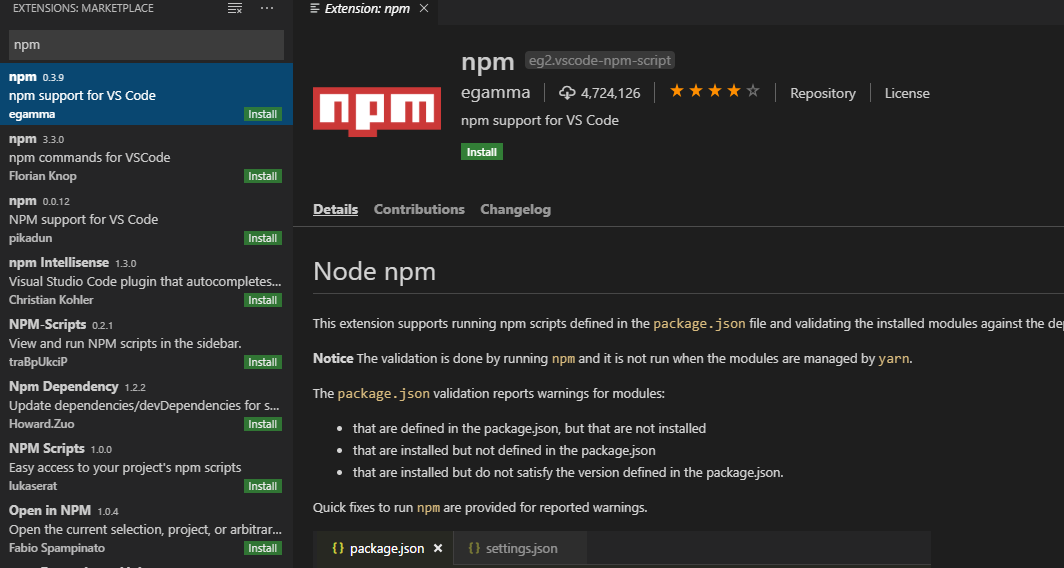The width and height of the screenshot is (1064, 568).
Task: Install npm Intellisense extension
Action: [x=263, y=300]
